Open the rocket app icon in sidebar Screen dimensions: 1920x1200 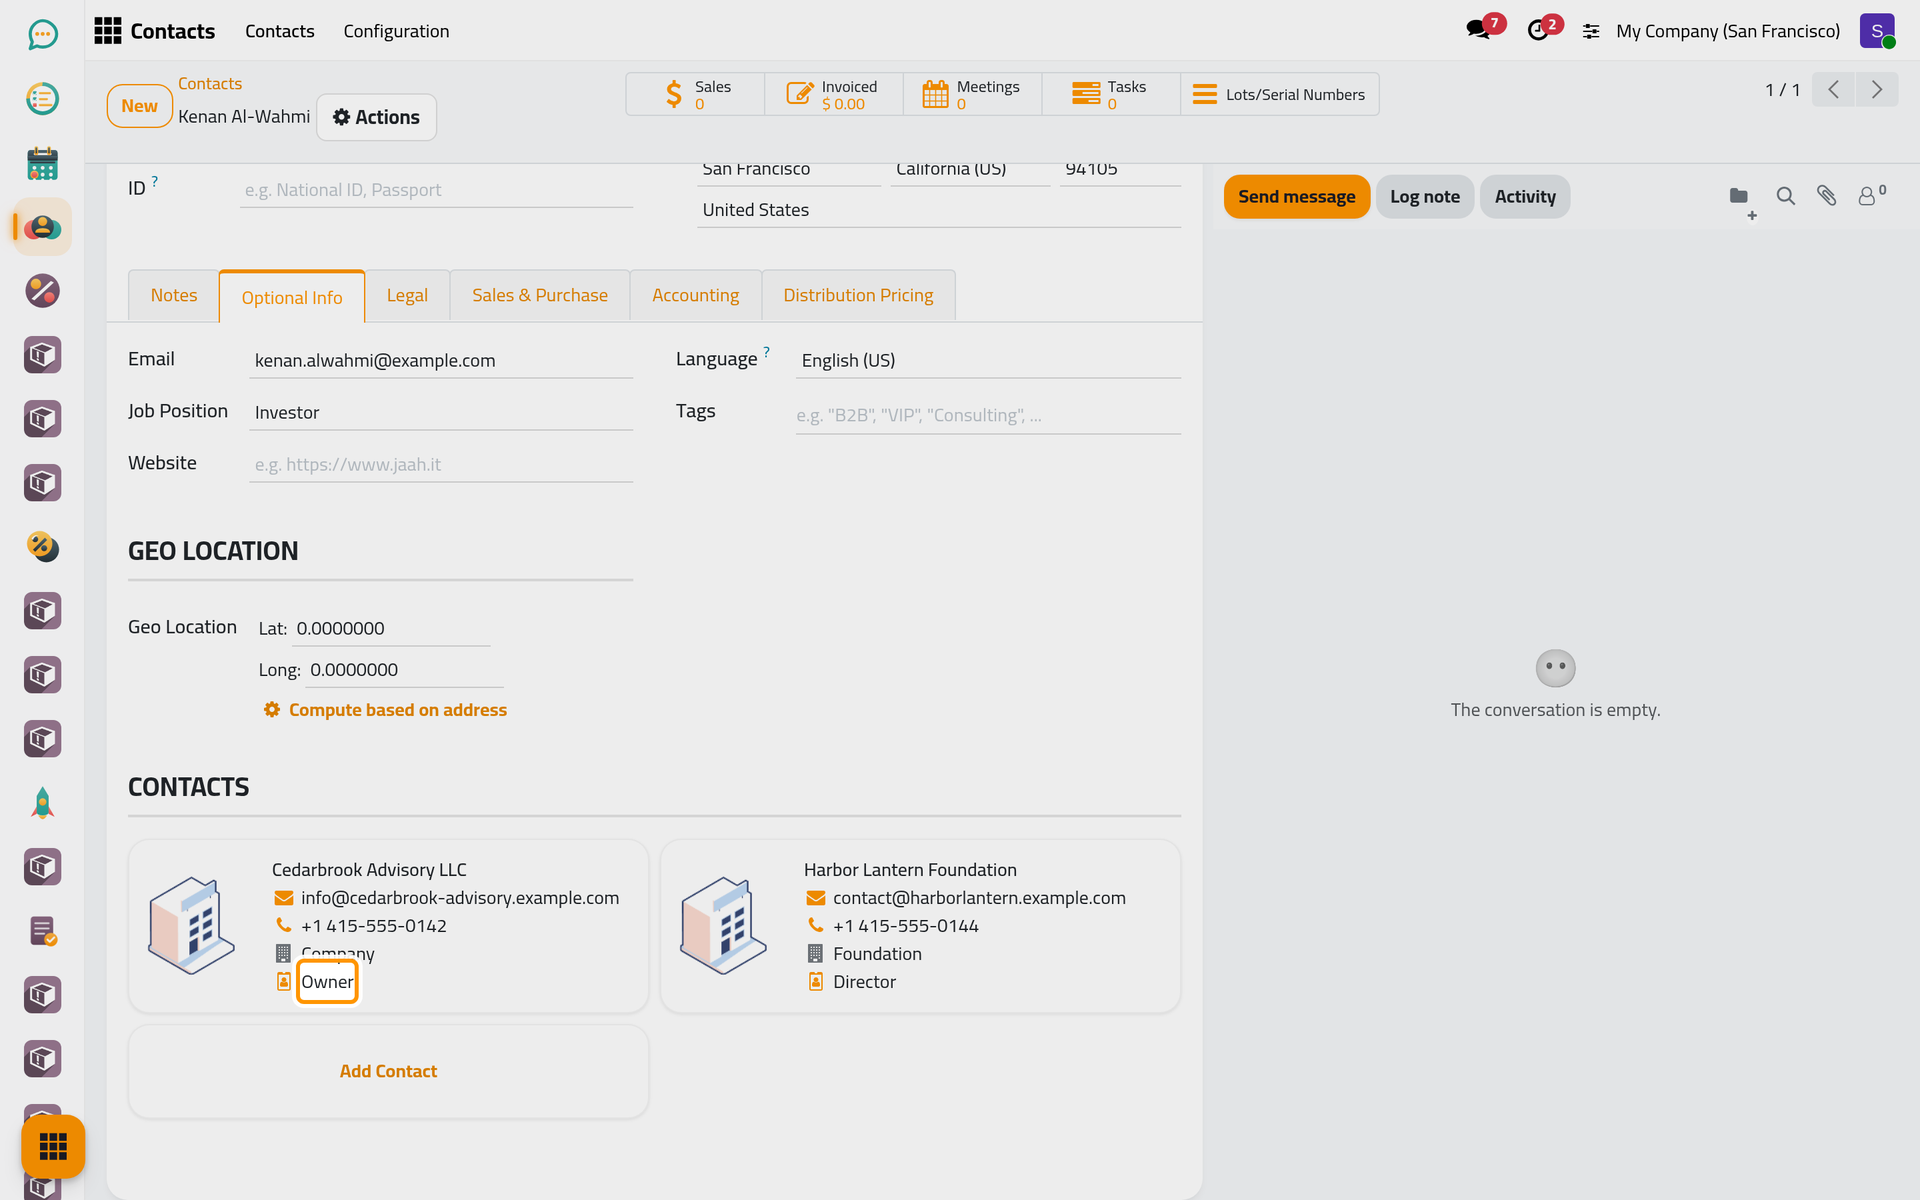[x=42, y=803]
